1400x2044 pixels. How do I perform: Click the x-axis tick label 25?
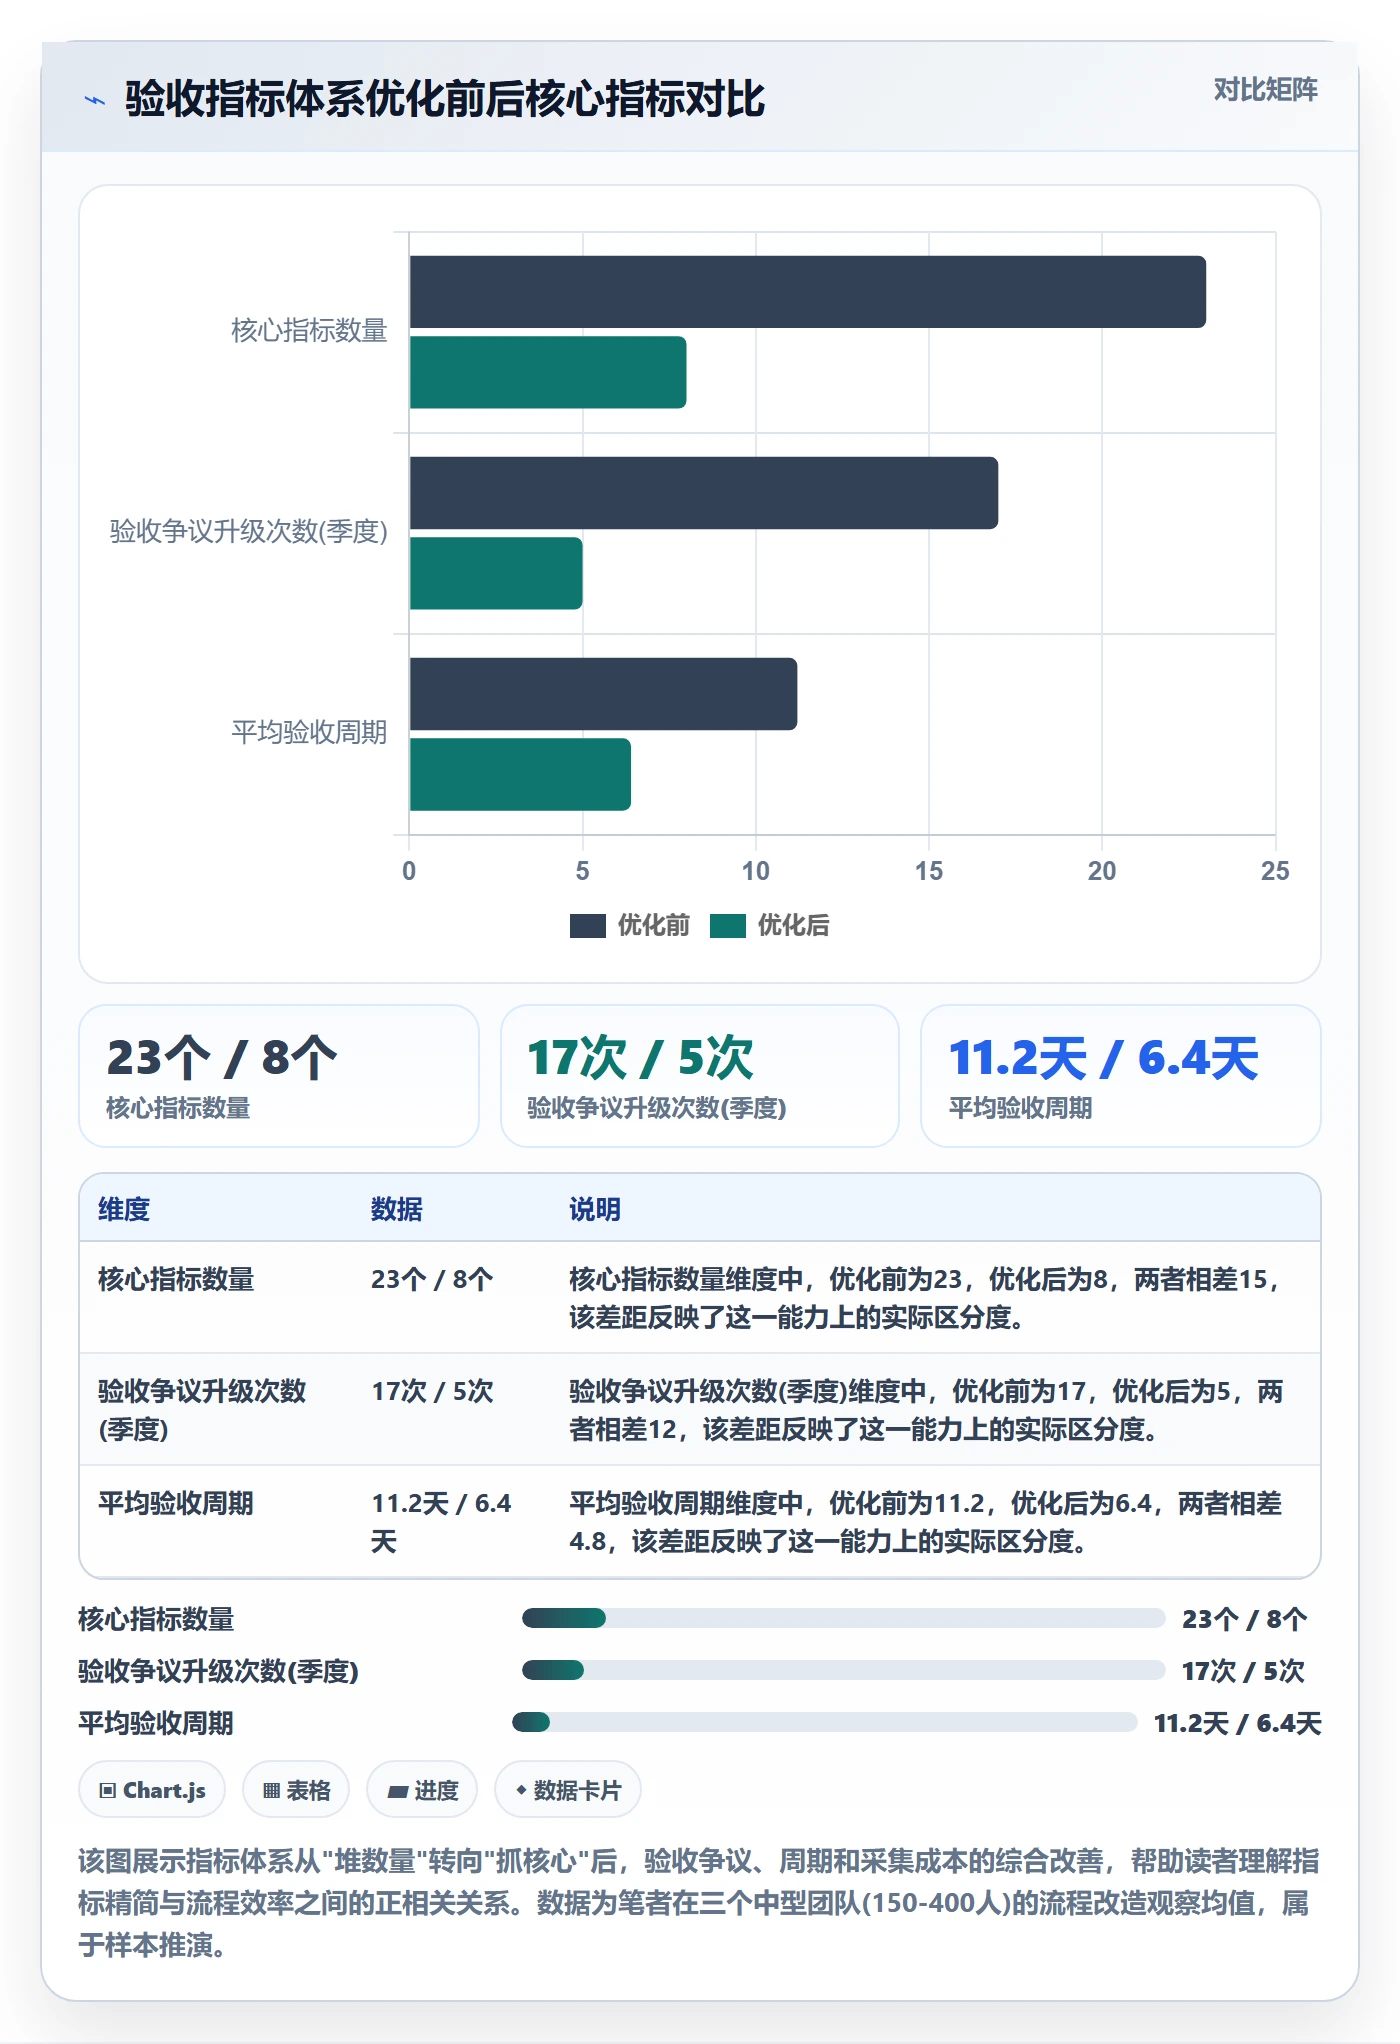[x=1275, y=871]
